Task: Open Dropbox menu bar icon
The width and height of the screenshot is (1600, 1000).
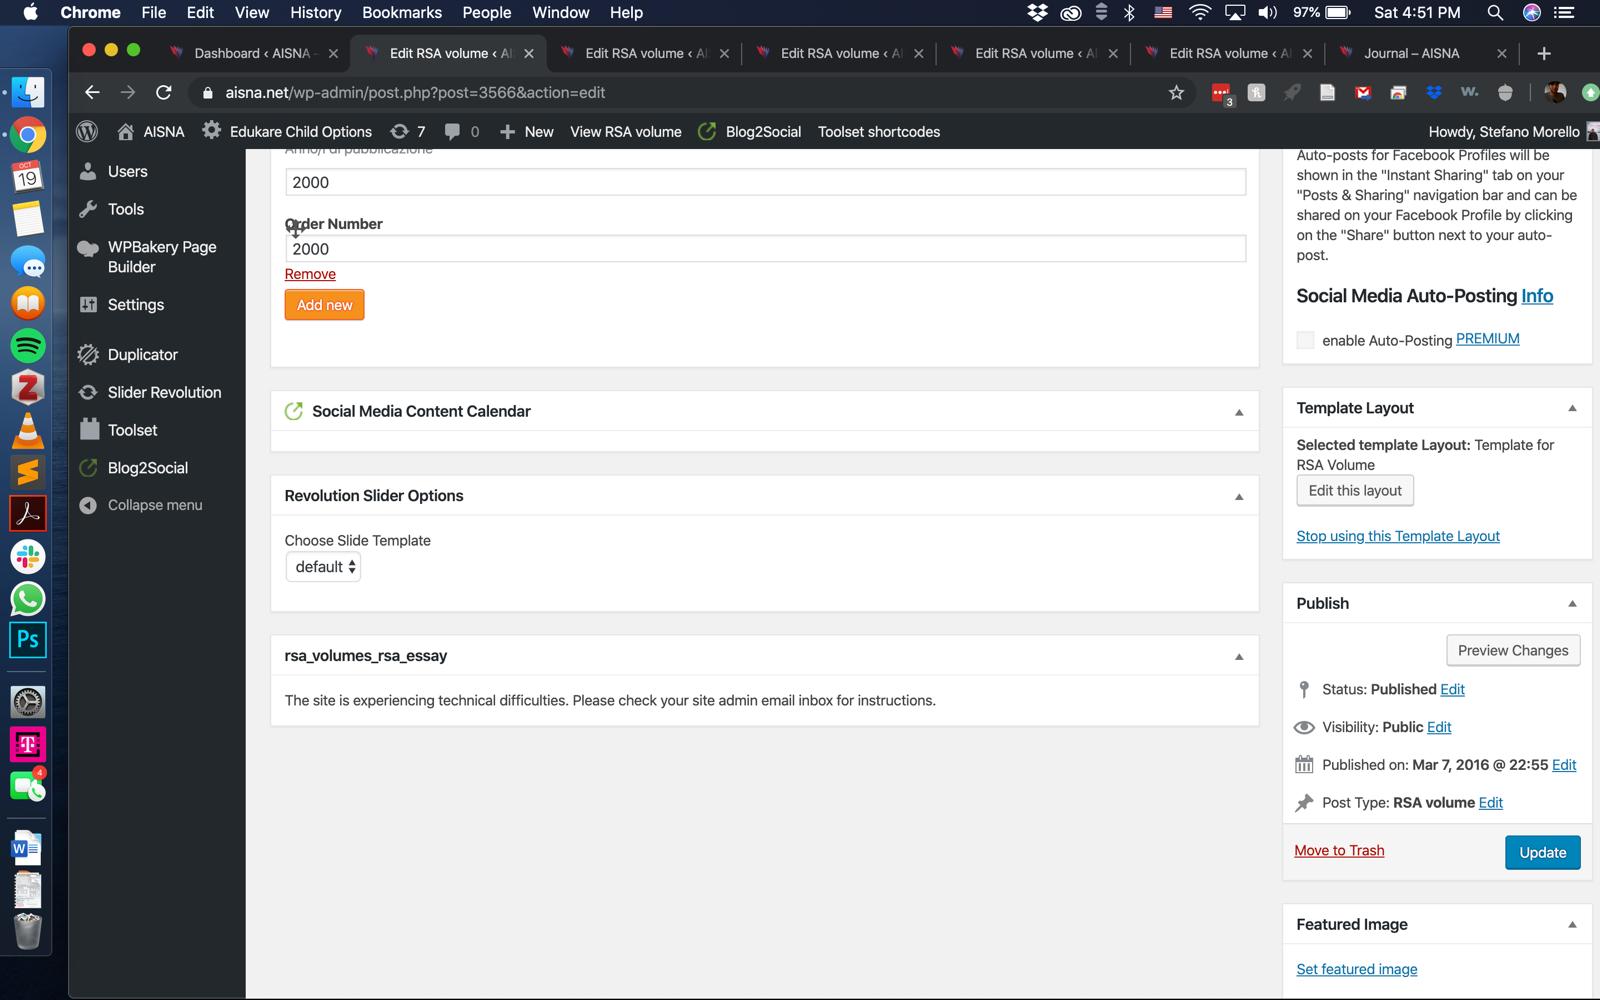Action: click(1037, 13)
